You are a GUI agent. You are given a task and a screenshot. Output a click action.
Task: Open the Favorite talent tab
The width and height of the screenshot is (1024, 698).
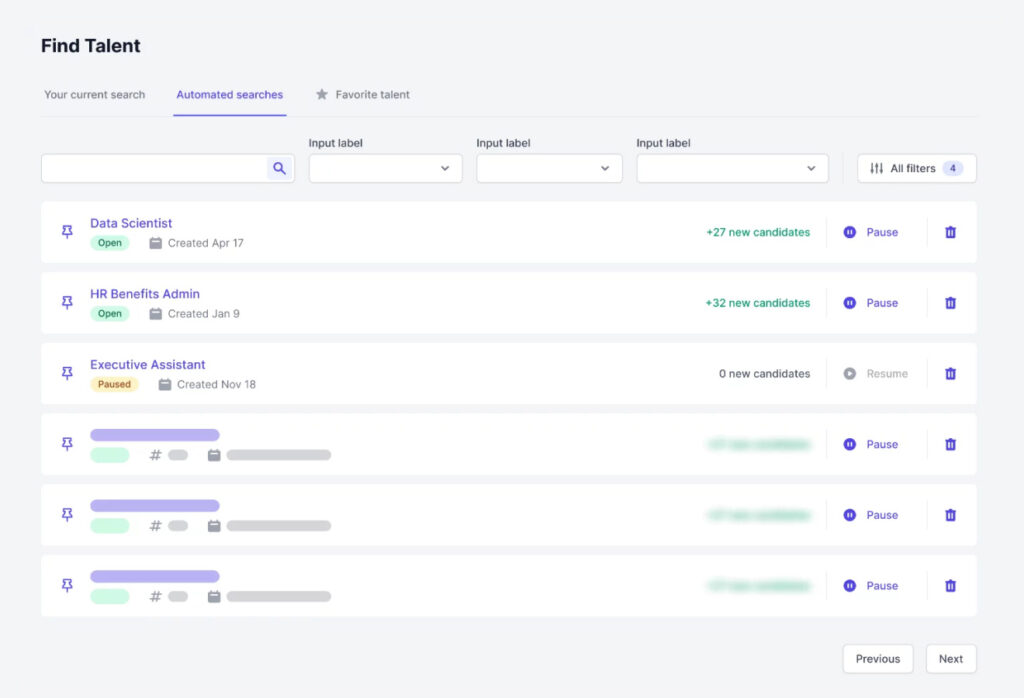pyautogui.click(x=363, y=95)
